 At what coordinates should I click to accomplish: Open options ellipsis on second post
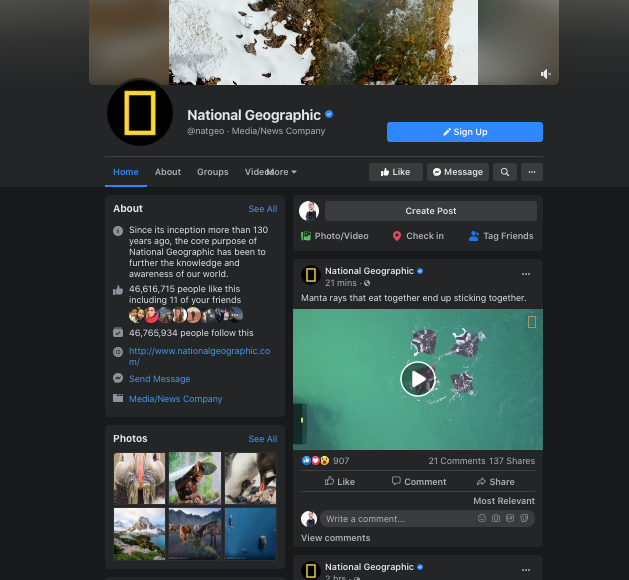526,570
